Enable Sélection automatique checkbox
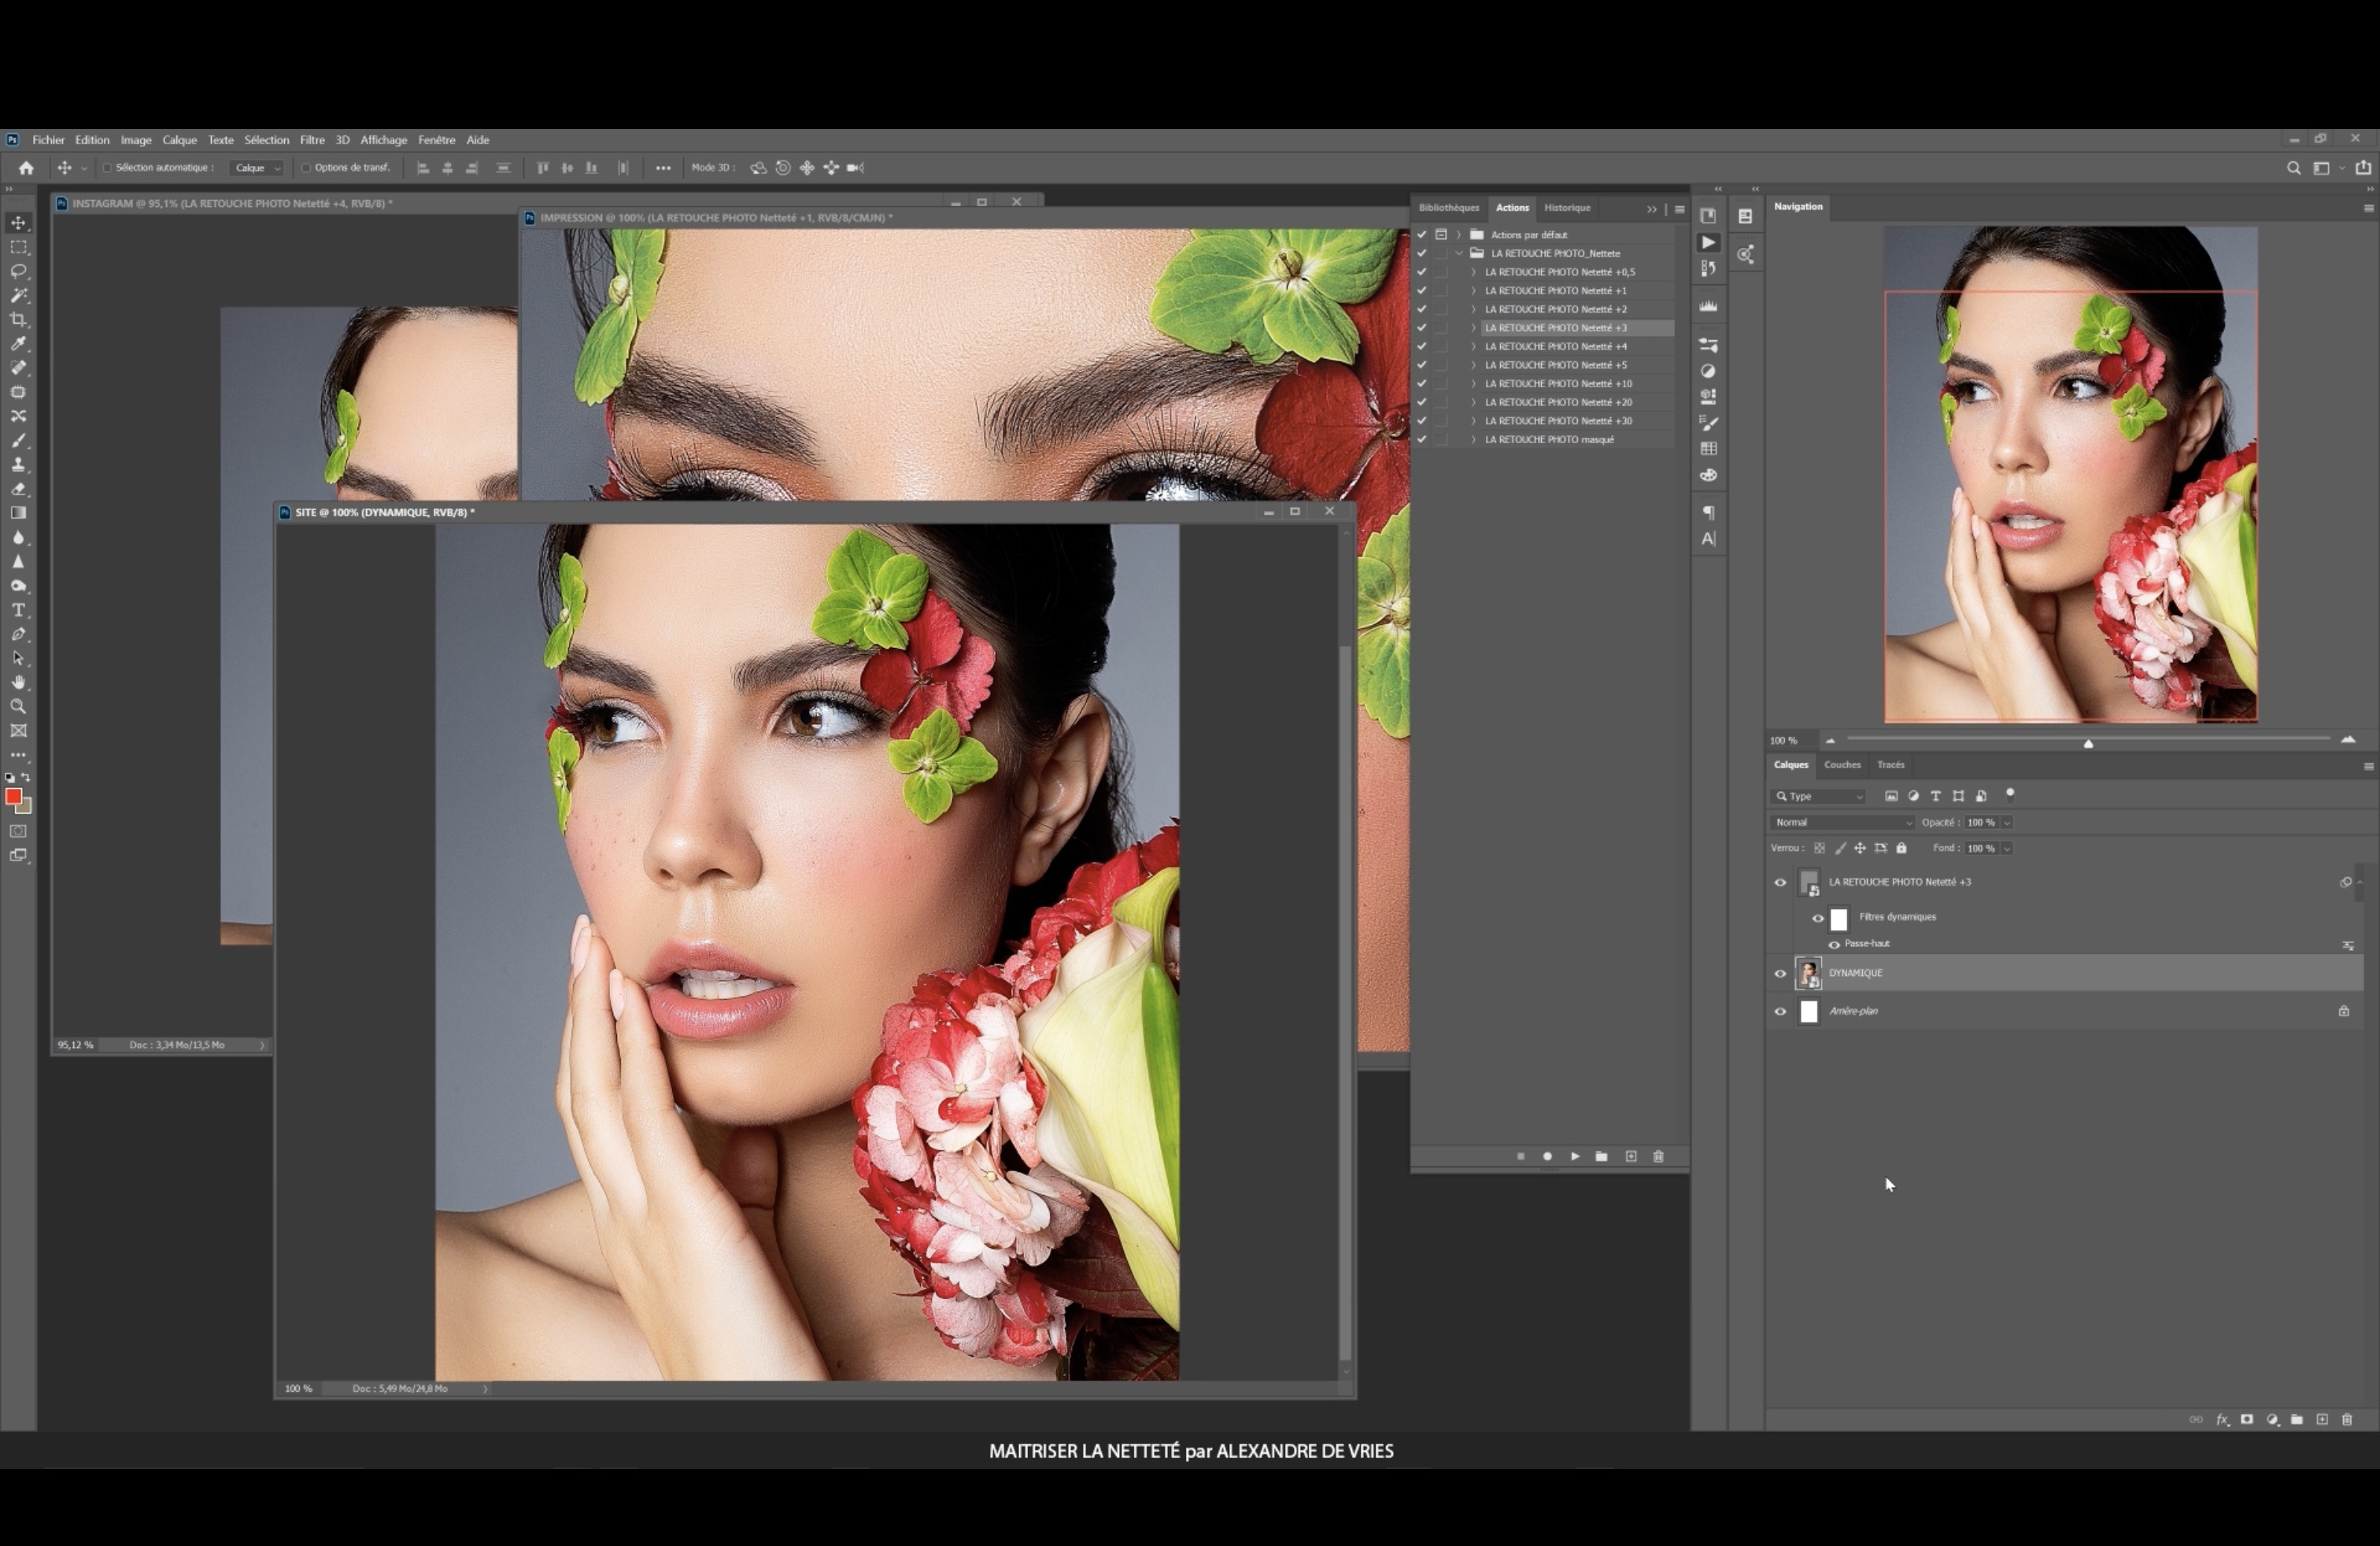 click(107, 168)
